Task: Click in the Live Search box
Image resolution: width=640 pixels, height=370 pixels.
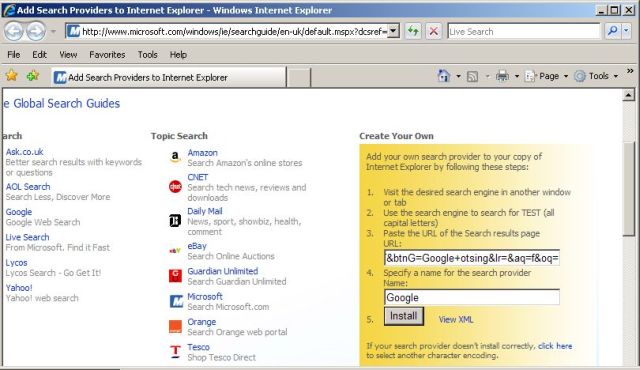Action: tap(524, 31)
